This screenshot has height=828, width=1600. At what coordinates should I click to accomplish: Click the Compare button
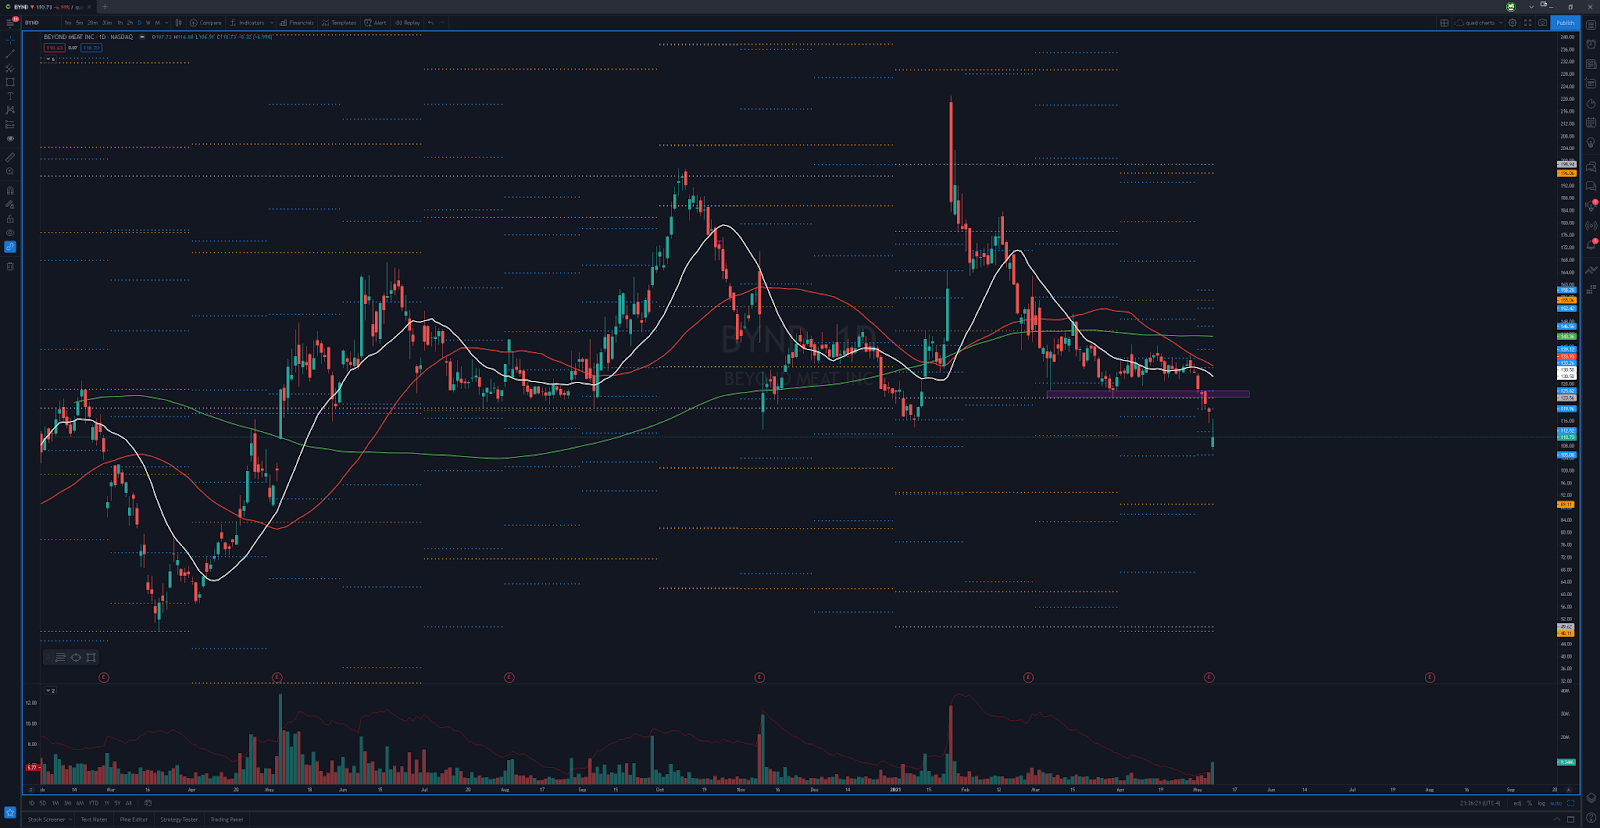coord(206,22)
